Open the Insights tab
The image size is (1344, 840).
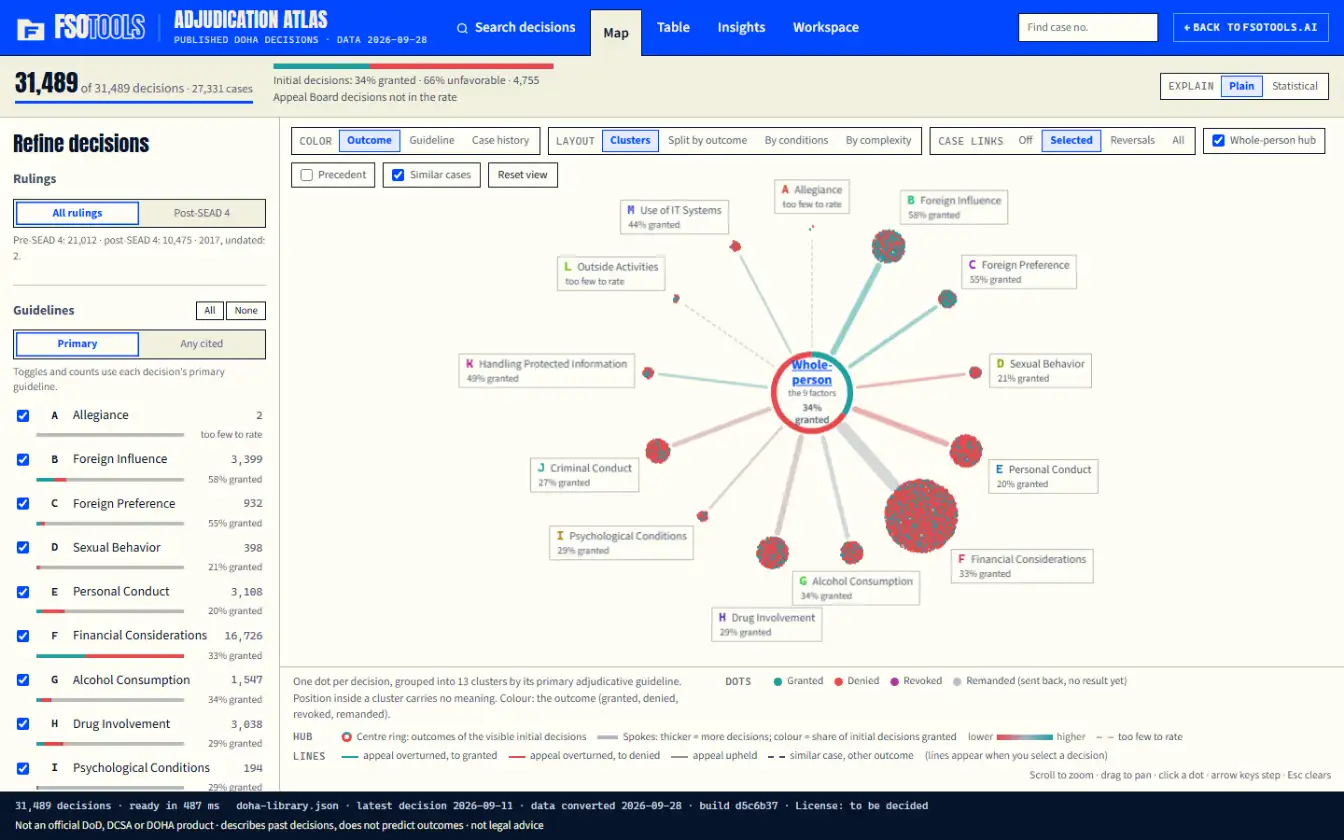[741, 28]
